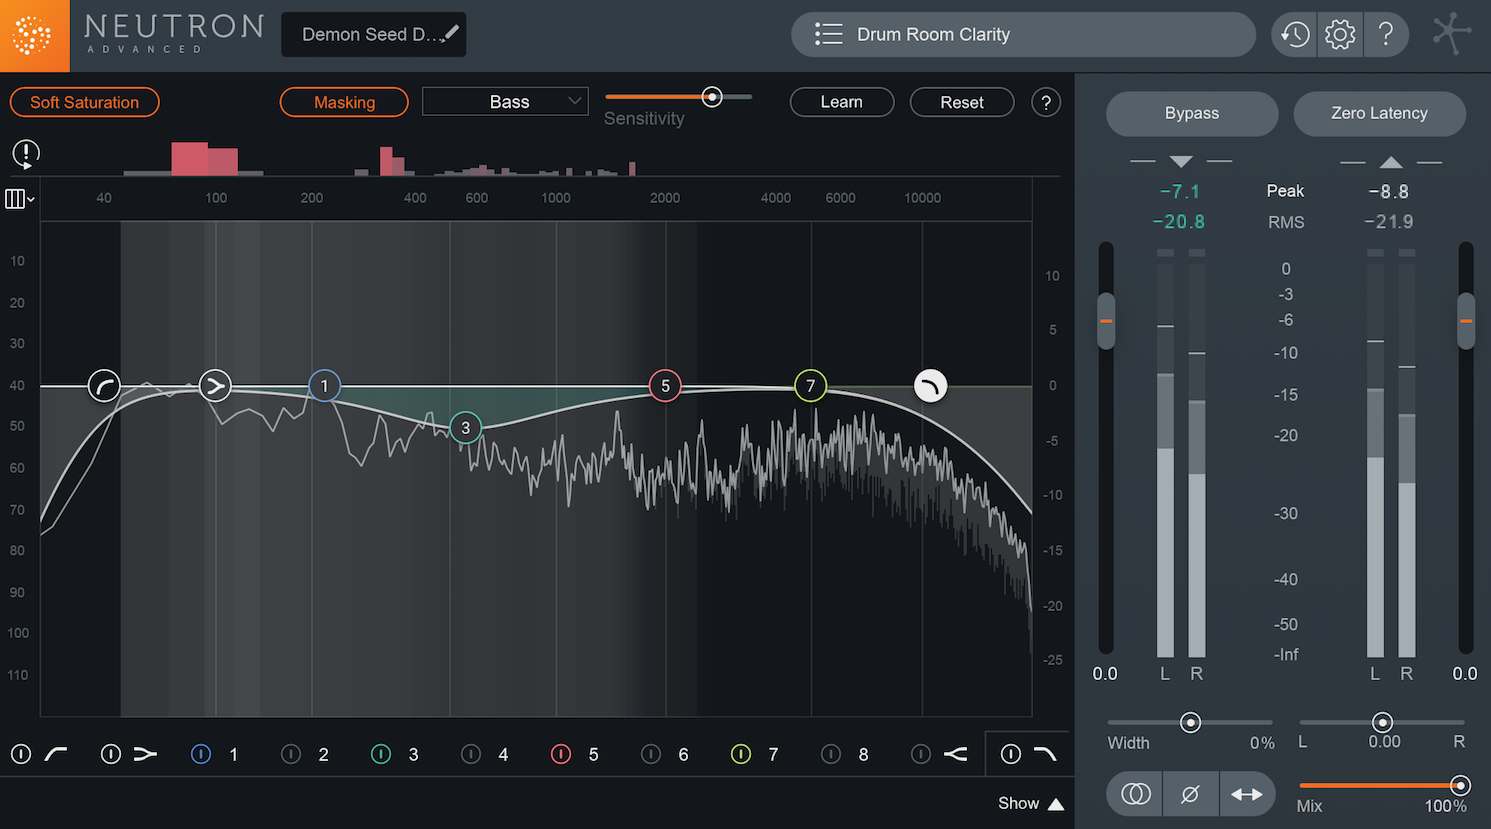Select EQ node 1 on the curve
The width and height of the screenshot is (1491, 829).
pyautogui.click(x=324, y=385)
